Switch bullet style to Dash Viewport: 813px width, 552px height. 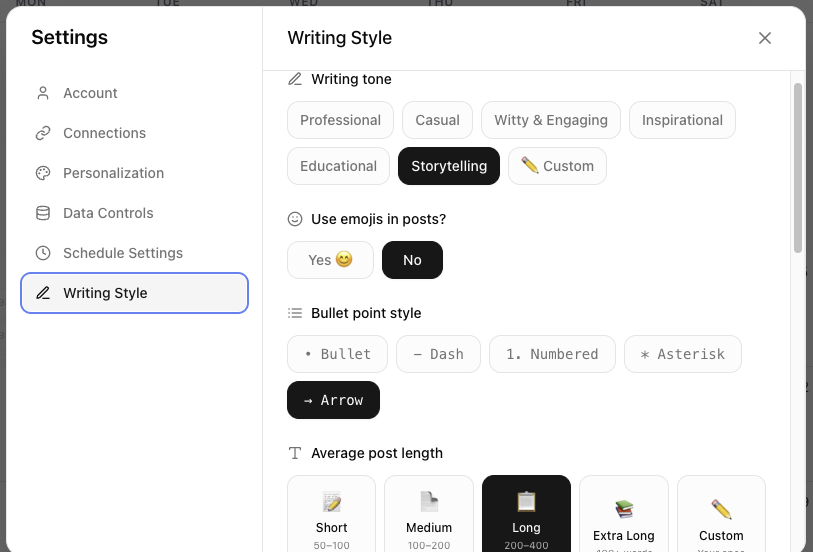[x=438, y=354]
